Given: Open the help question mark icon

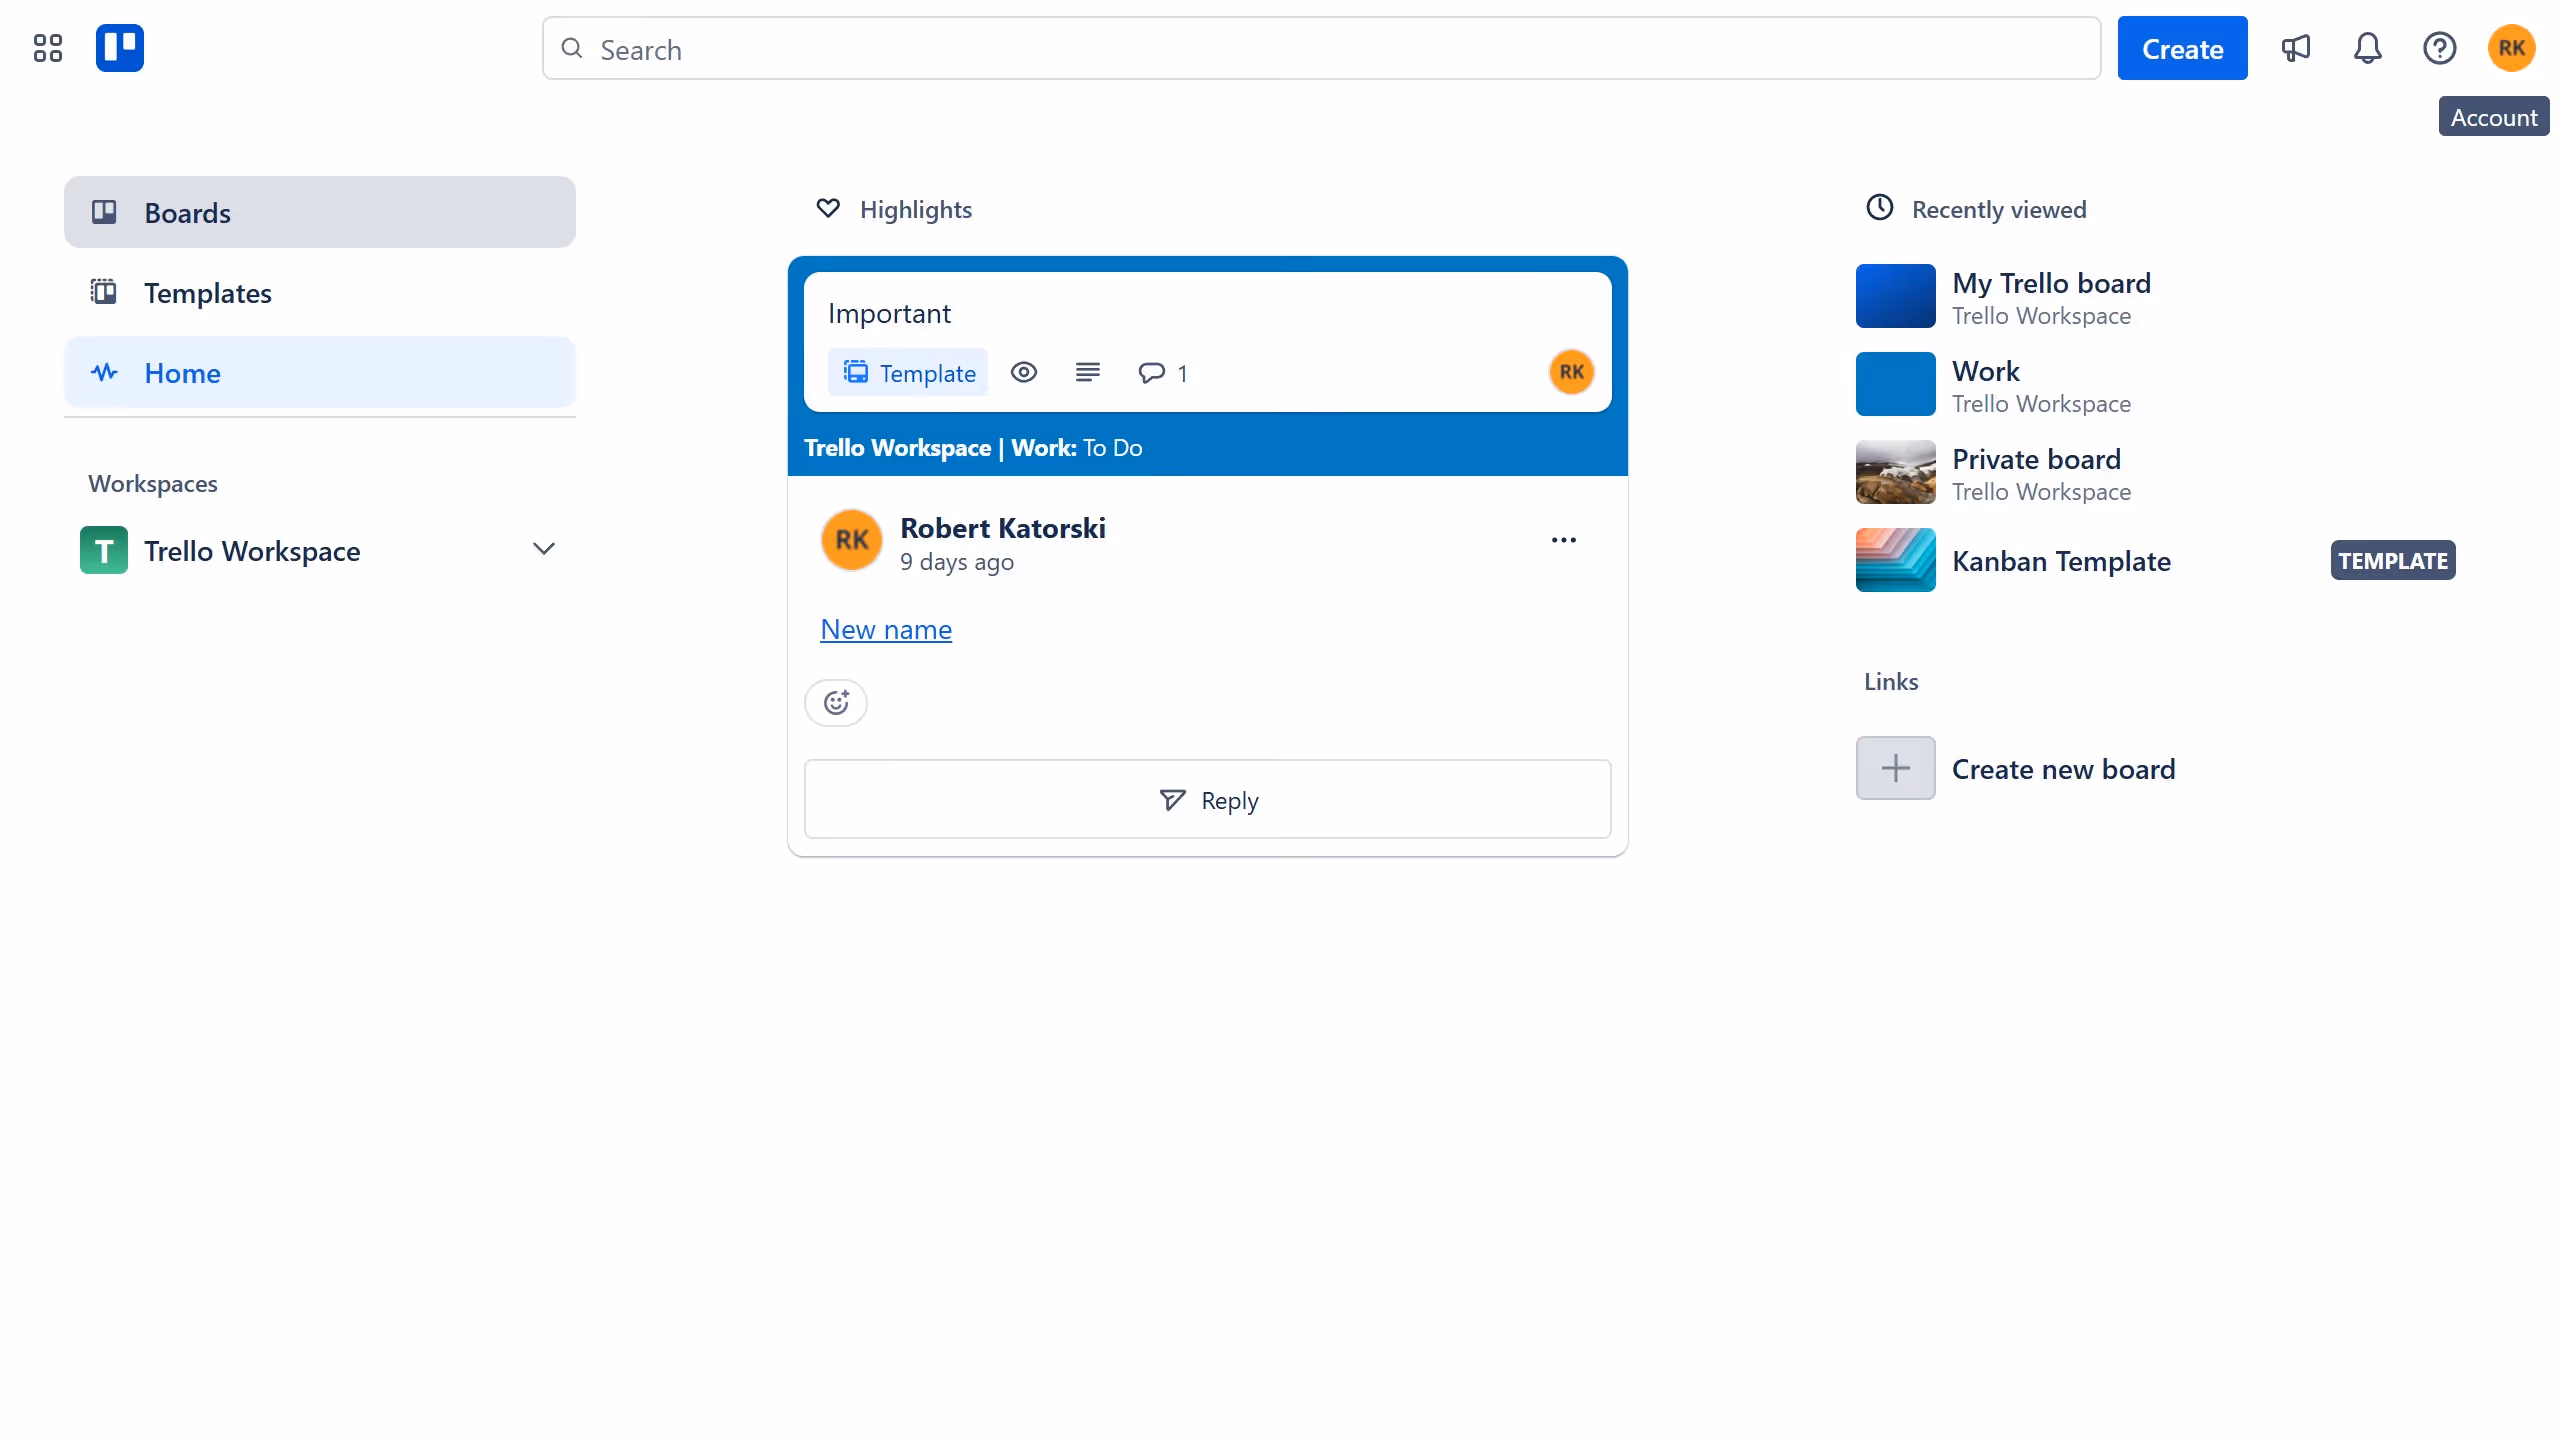Looking at the screenshot, I should 2440,48.
